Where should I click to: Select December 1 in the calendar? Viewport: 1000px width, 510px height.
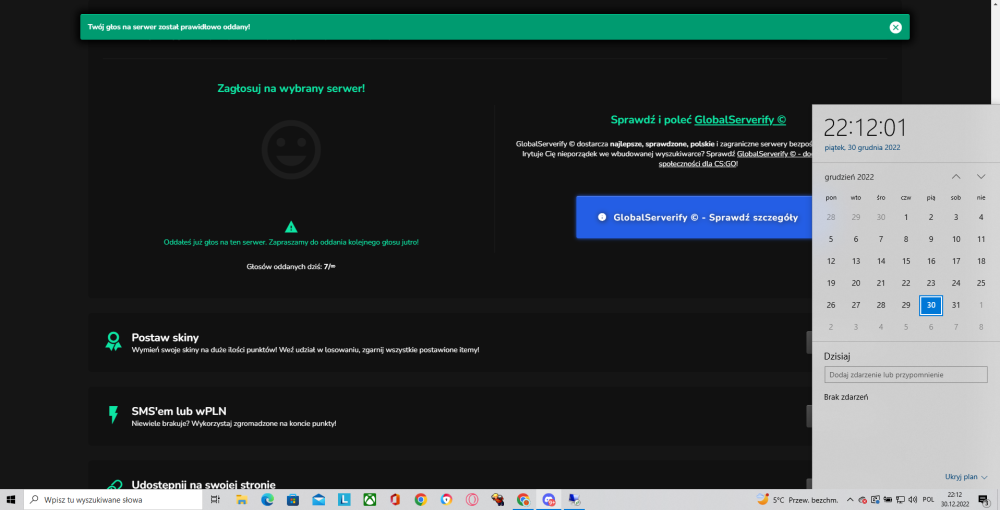906,217
